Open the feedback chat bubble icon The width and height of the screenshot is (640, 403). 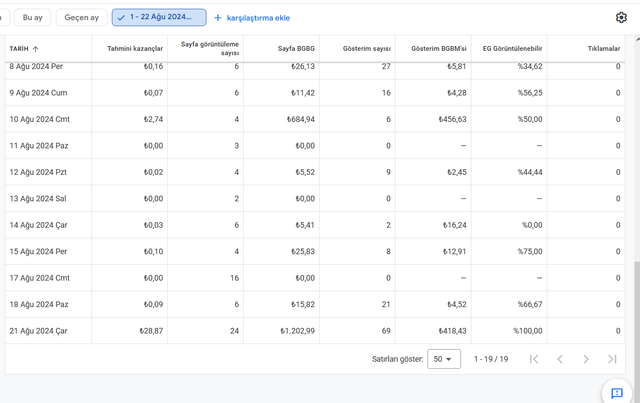[x=617, y=393]
